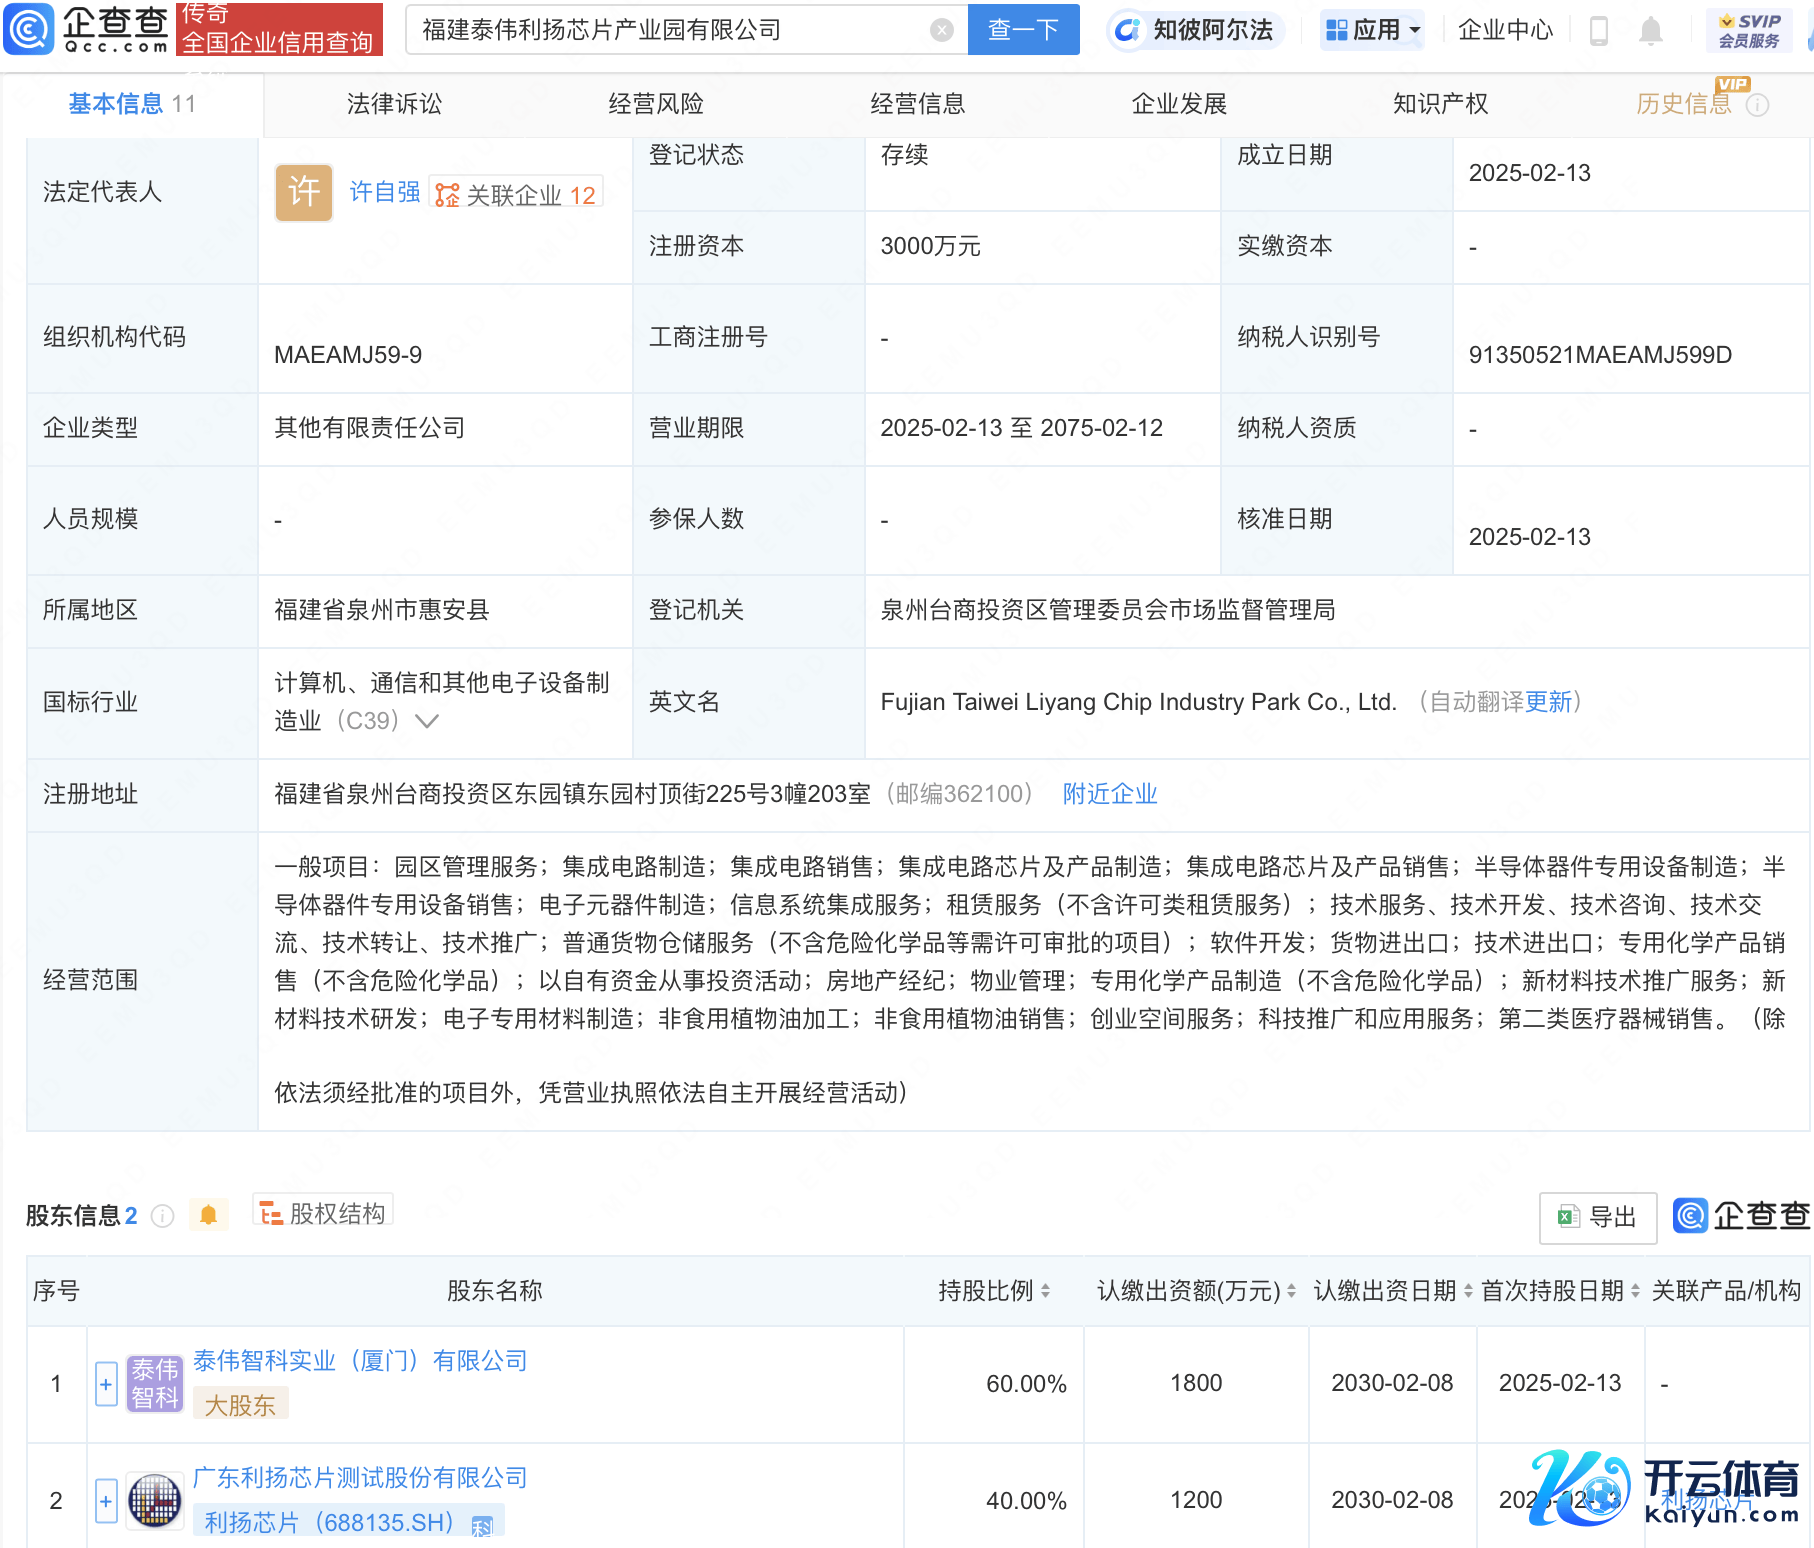
Task: Click the shareholder alert bell icon
Action: (208, 1215)
